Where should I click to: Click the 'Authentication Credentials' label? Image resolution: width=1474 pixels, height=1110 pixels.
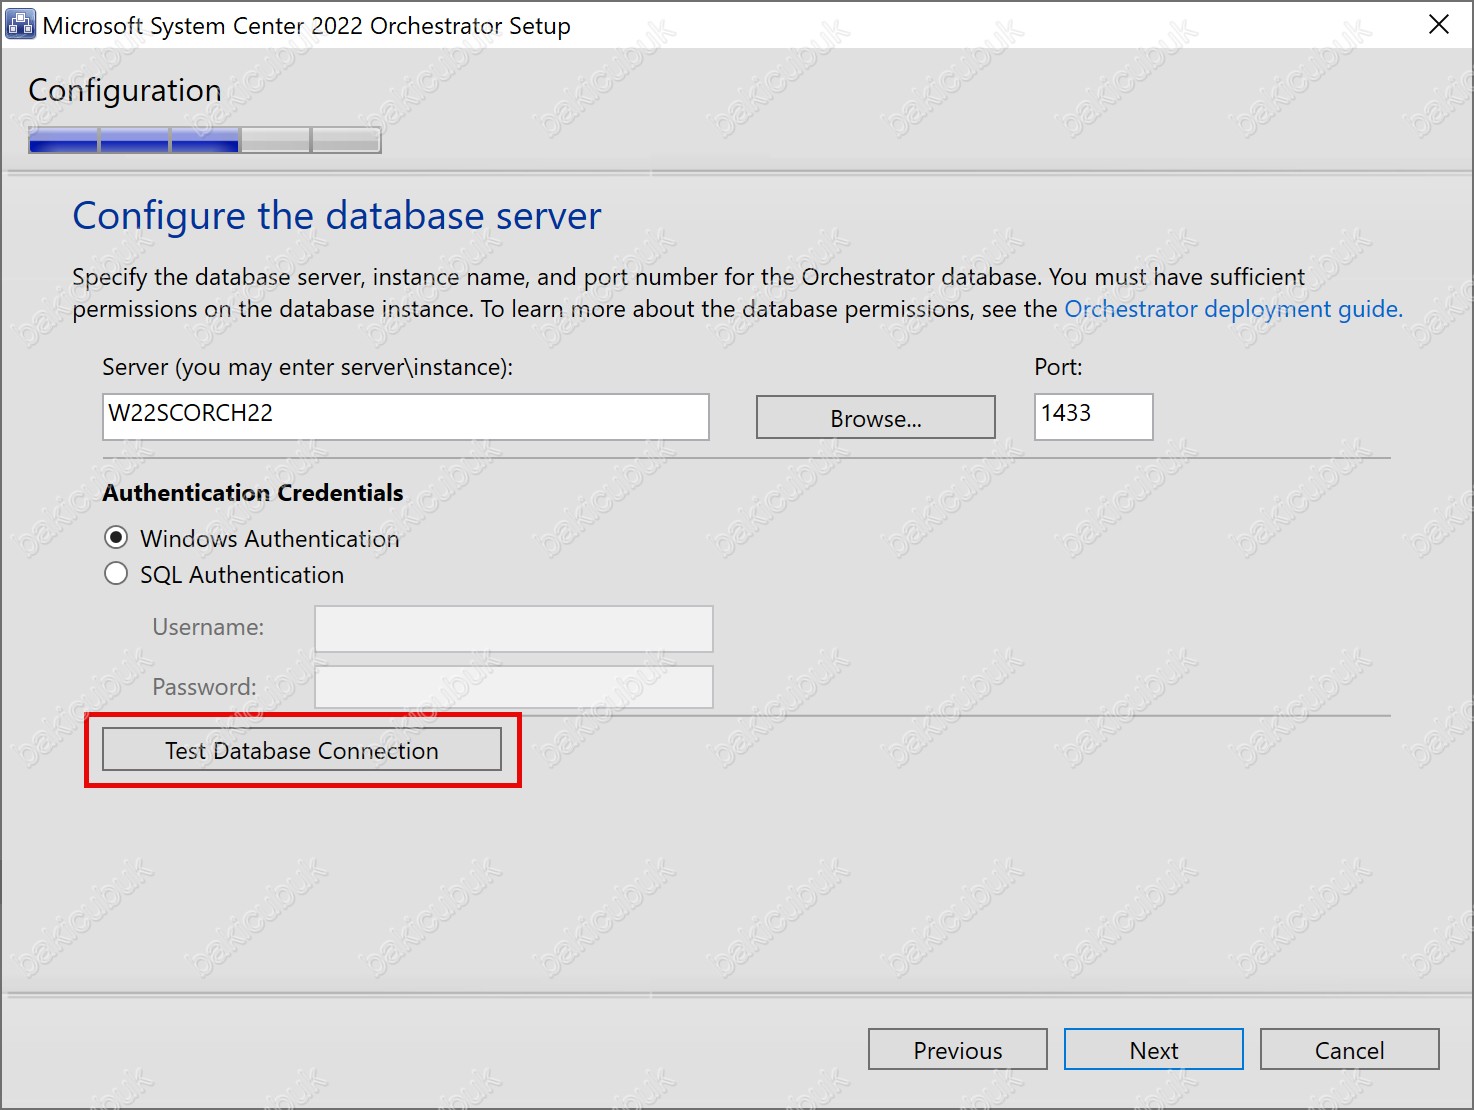[253, 493]
